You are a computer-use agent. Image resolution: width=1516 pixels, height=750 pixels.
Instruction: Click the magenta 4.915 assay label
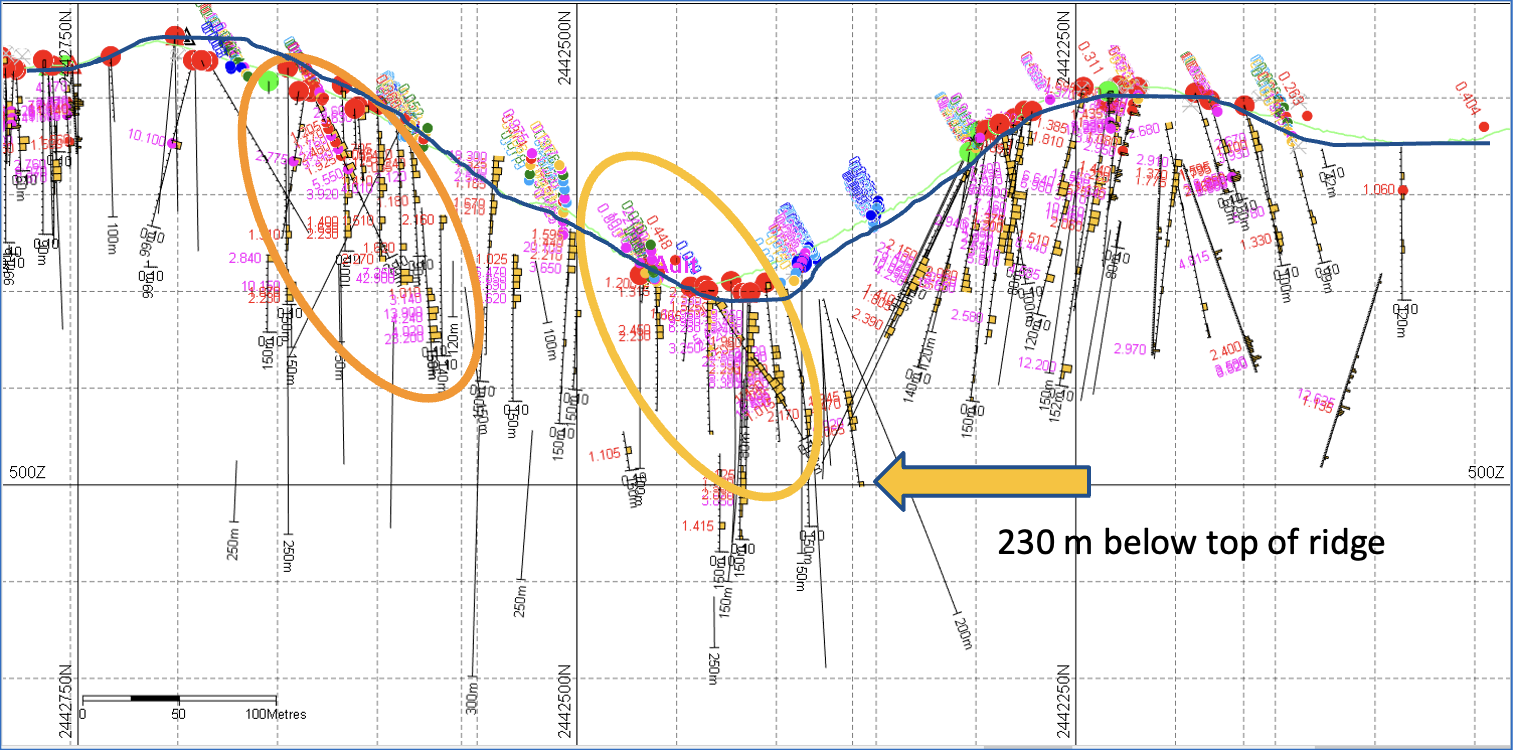pos(1195,261)
